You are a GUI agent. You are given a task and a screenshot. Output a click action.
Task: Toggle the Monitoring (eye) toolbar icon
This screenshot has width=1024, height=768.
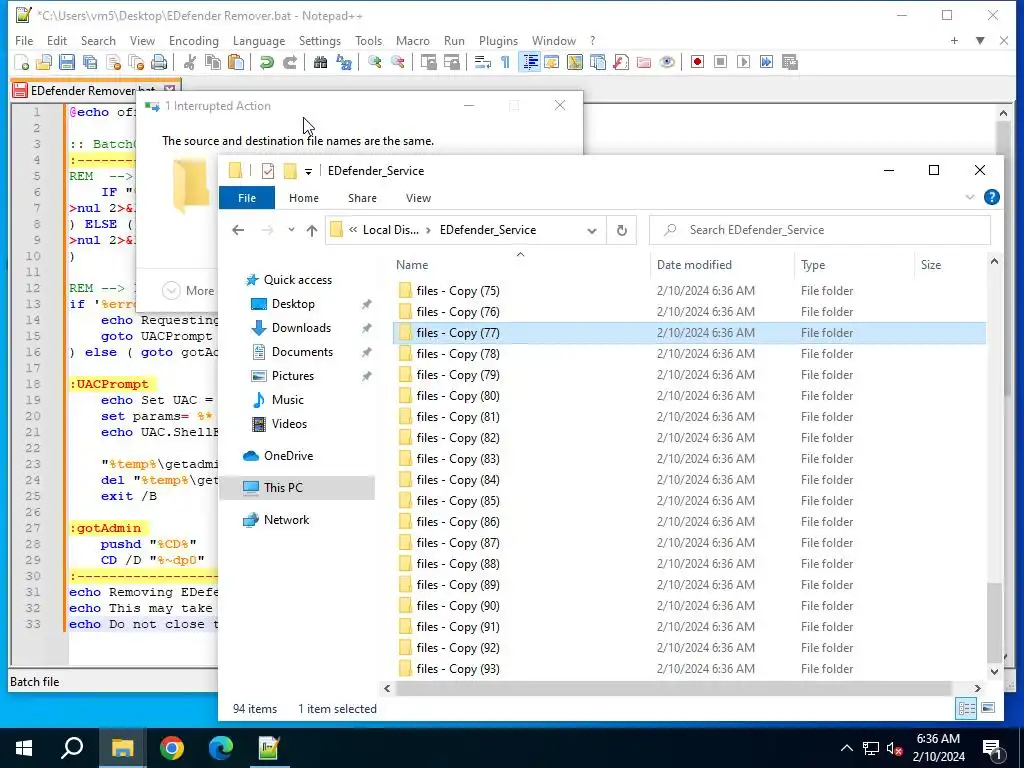click(x=667, y=63)
